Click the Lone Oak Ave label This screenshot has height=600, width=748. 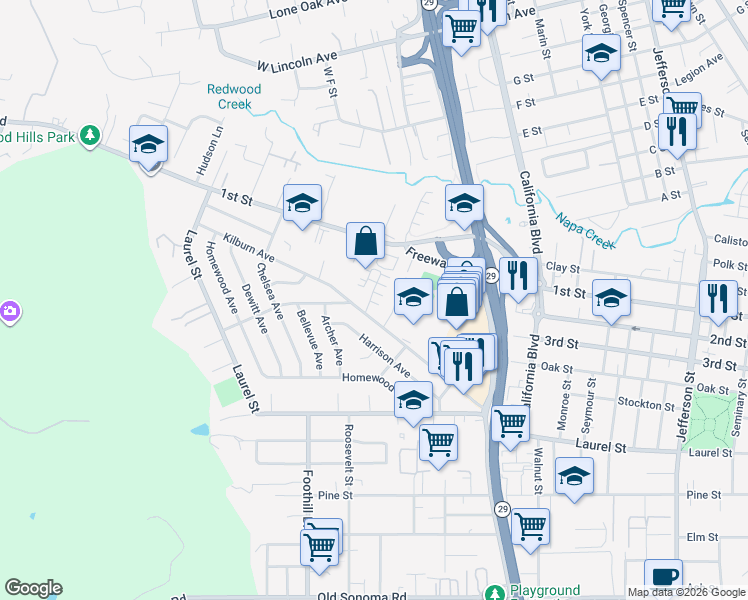pyautogui.click(x=308, y=8)
